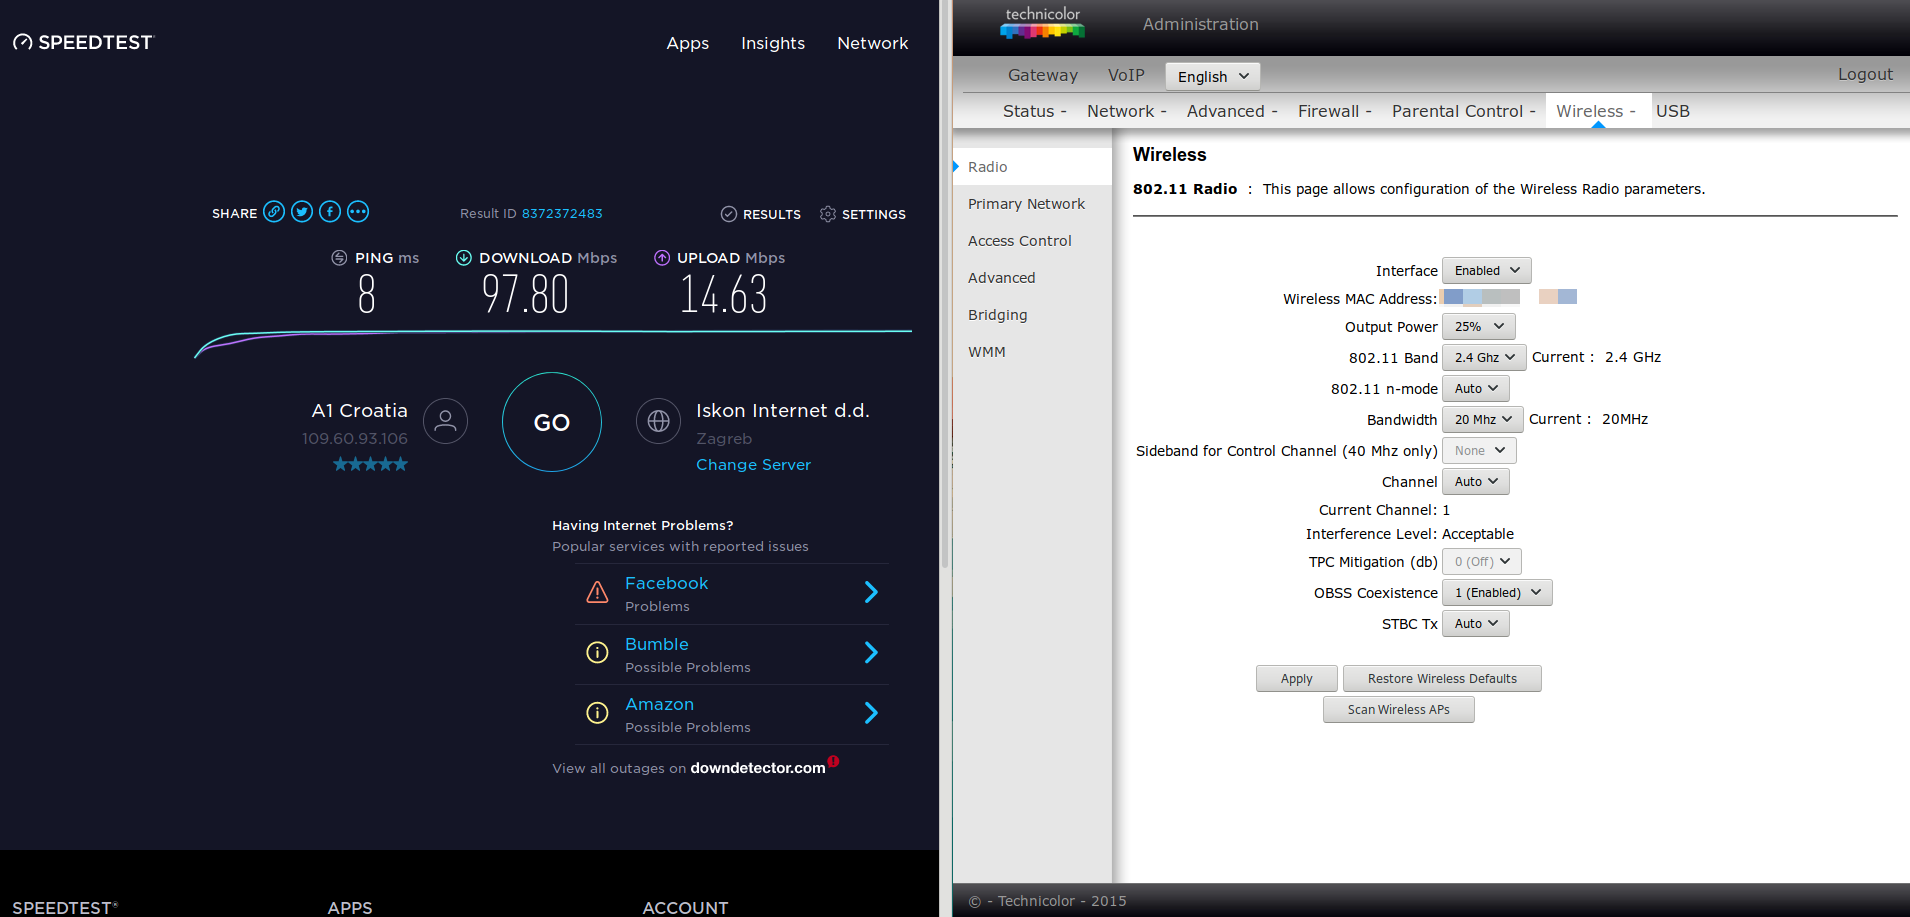Open the STBC Tx dropdown
Viewport: 1910px width, 917px height.
(x=1475, y=624)
